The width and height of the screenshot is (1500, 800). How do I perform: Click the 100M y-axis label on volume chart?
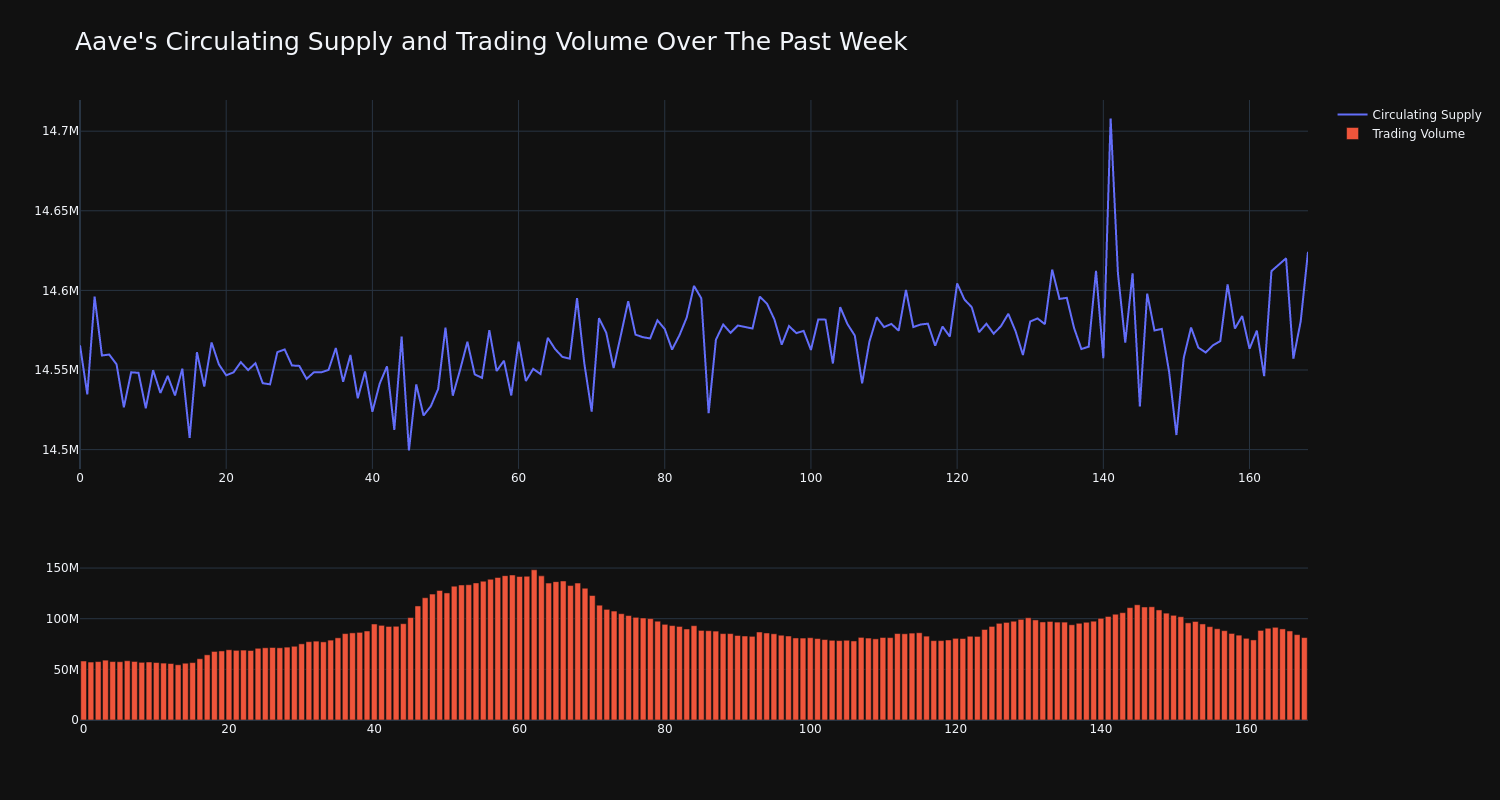(62, 619)
